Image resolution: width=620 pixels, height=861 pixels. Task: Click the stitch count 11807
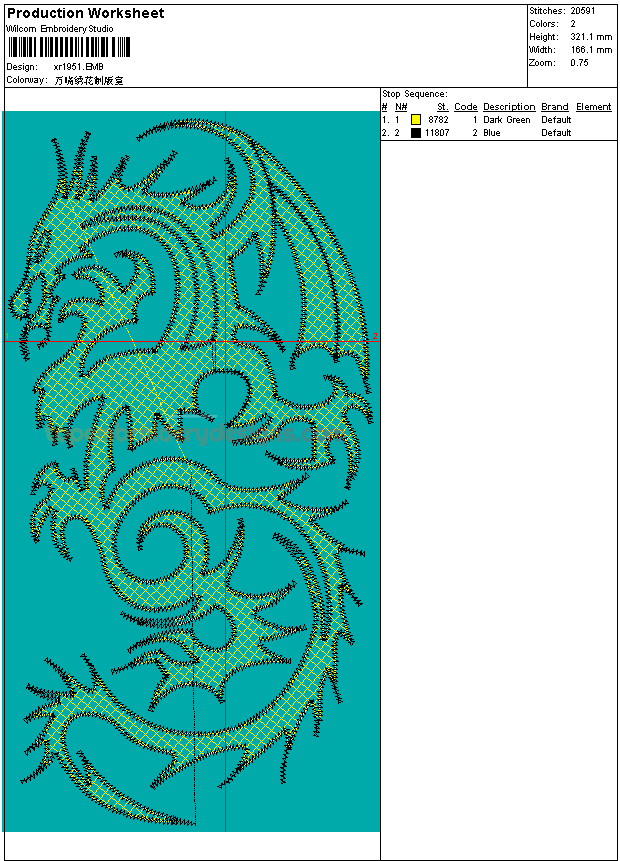tap(437, 133)
